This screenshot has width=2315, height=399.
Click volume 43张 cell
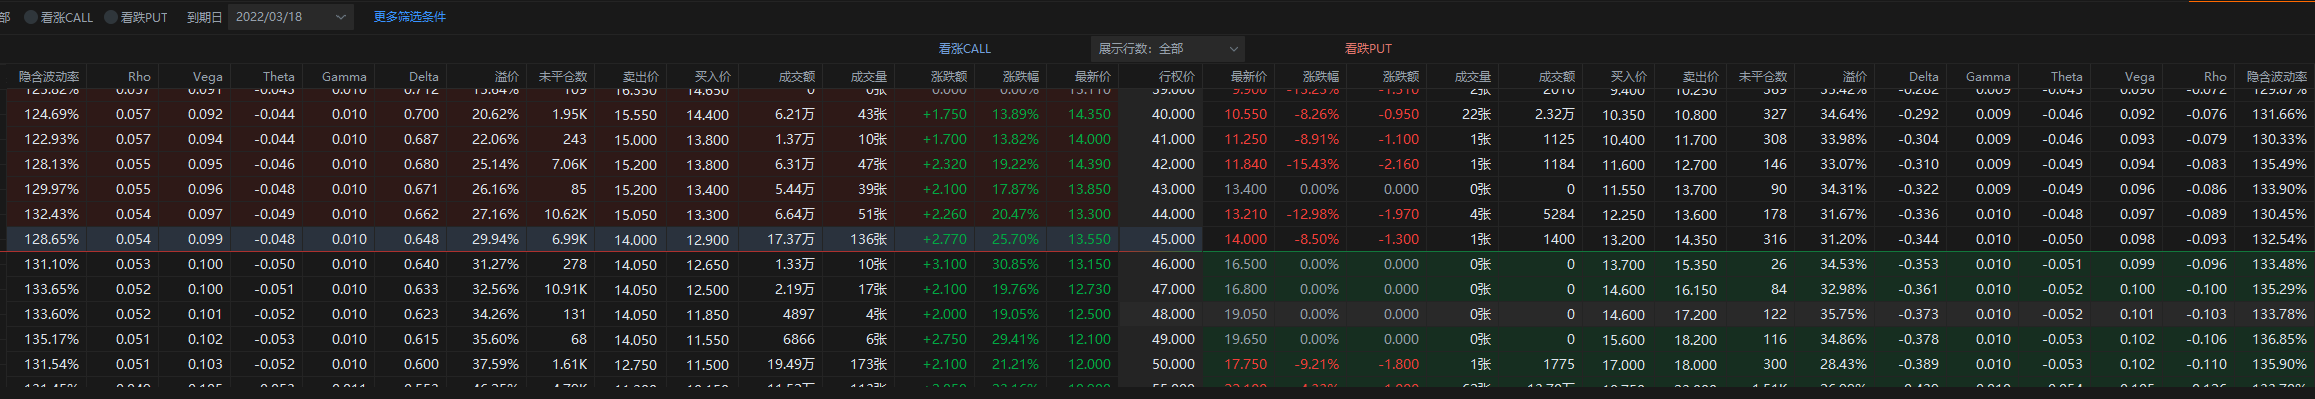[872, 114]
